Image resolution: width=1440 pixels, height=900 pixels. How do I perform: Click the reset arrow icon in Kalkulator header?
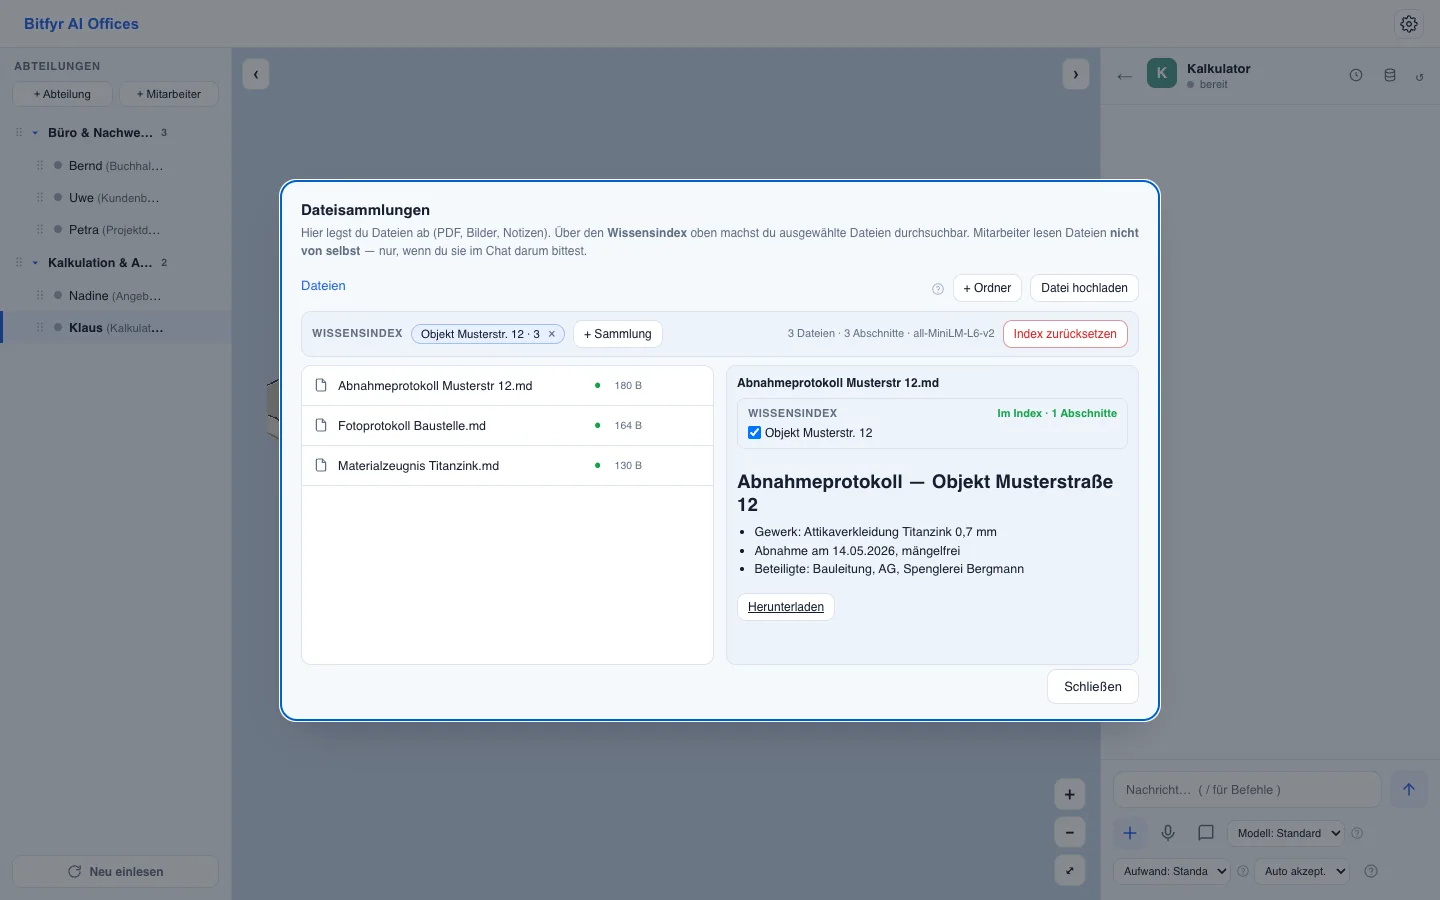1420,77
